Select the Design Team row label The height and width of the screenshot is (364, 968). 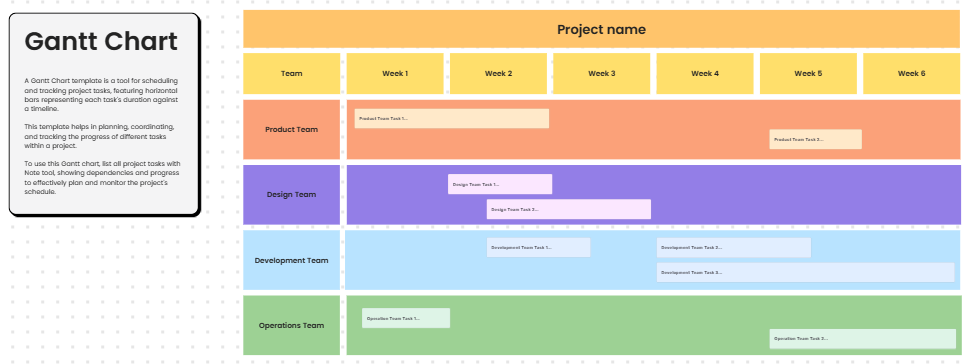coord(291,194)
